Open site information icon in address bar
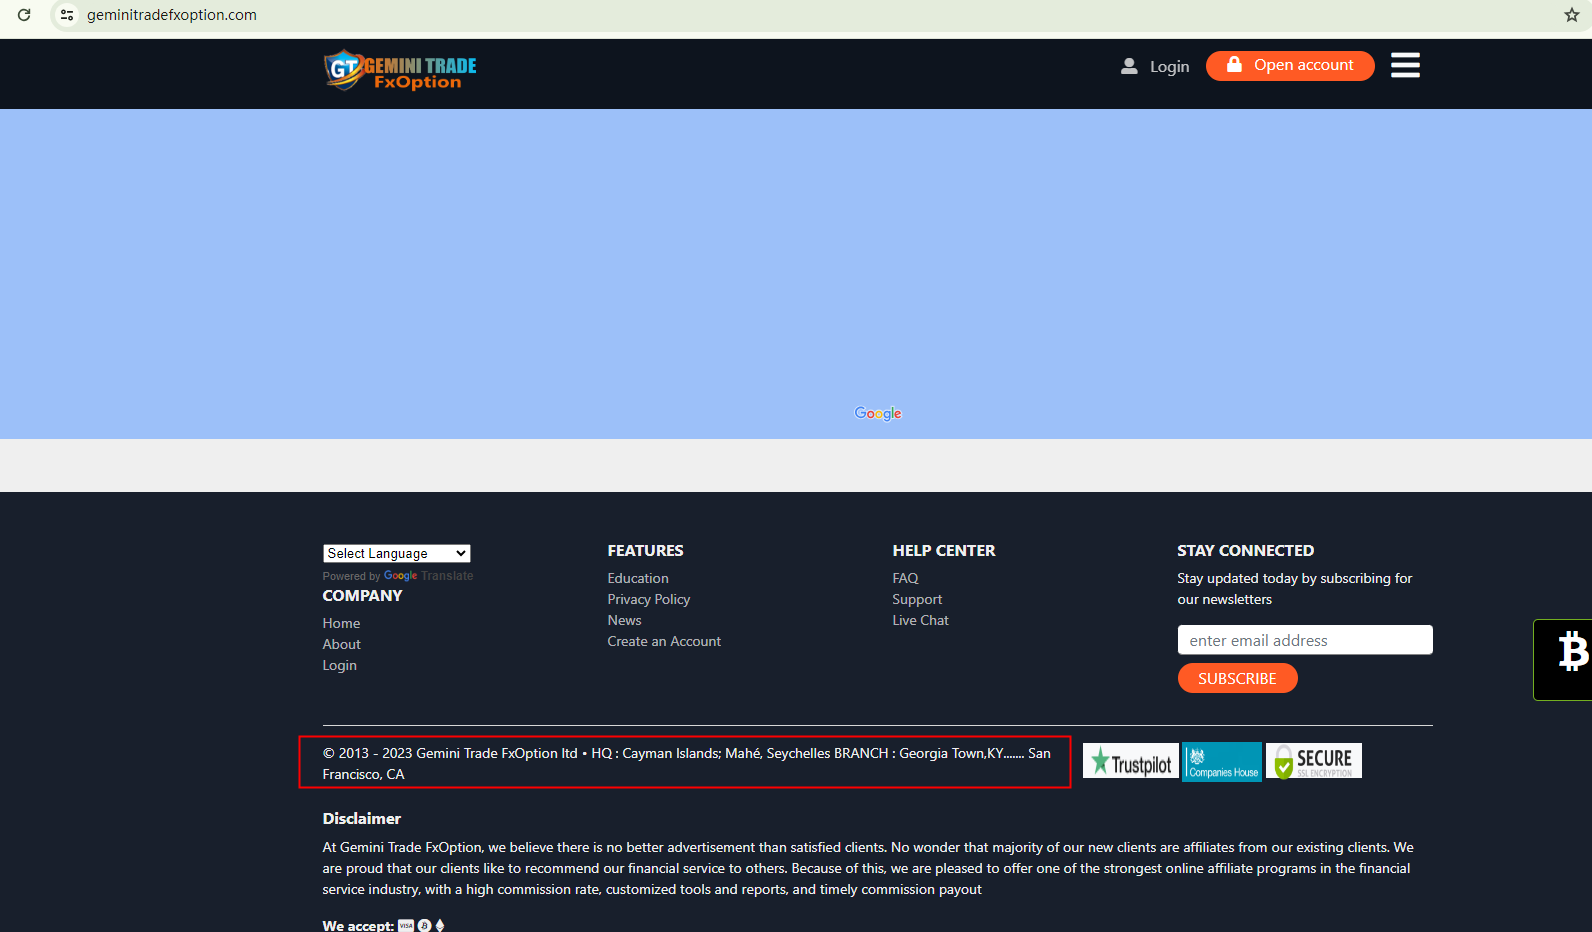1592x932 pixels. point(67,15)
